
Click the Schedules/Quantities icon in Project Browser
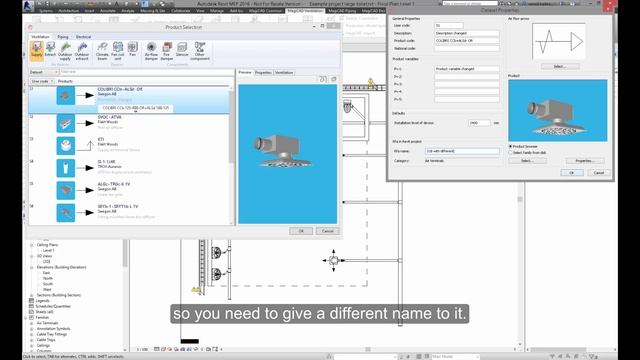click(x=31, y=306)
